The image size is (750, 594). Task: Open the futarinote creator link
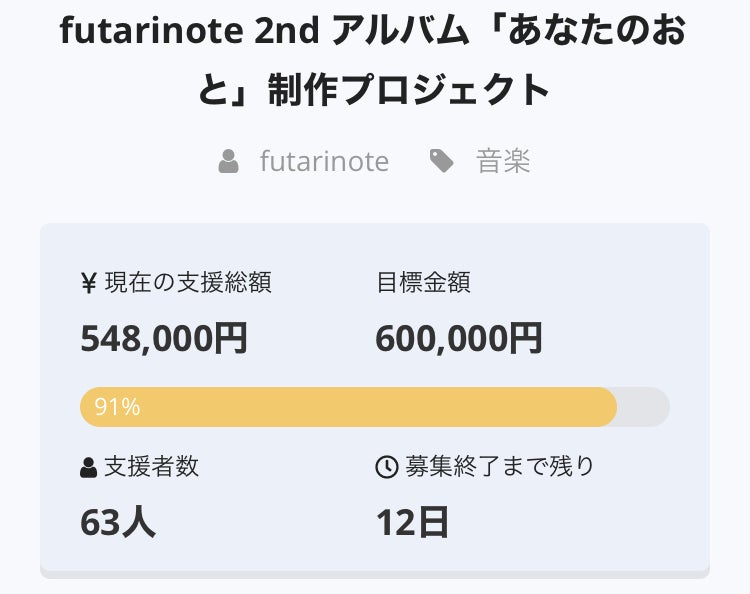coord(324,161)
